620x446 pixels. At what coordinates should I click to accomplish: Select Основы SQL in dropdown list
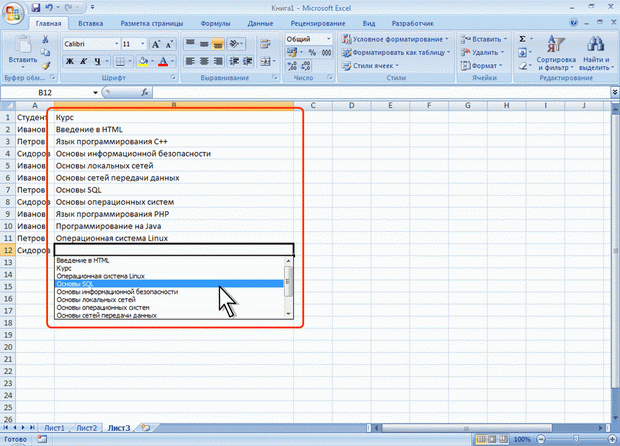point(169,284)
